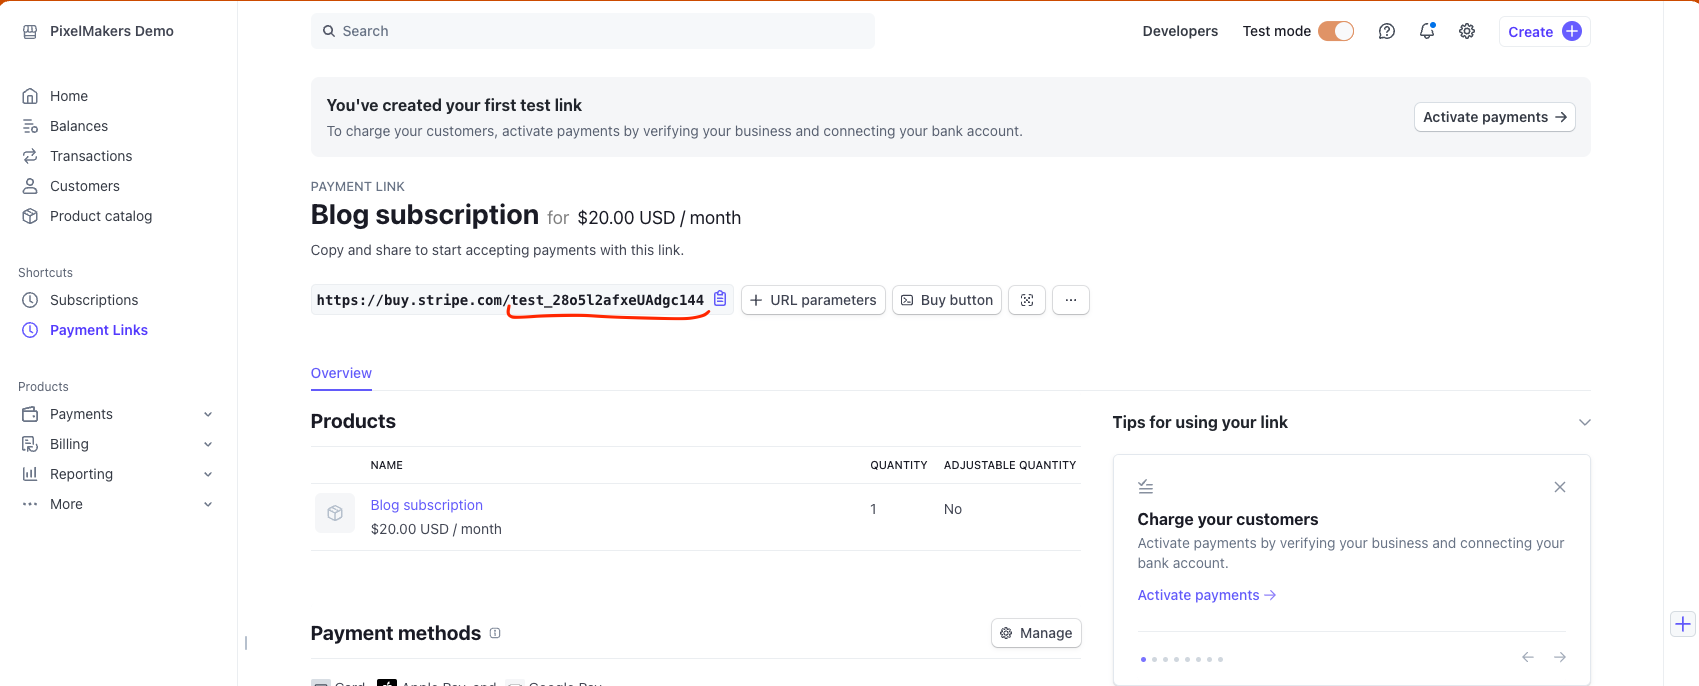
Task: Click the ADJUSTABLE QUANTITY column header
Action: click(x=1010, y=465)
